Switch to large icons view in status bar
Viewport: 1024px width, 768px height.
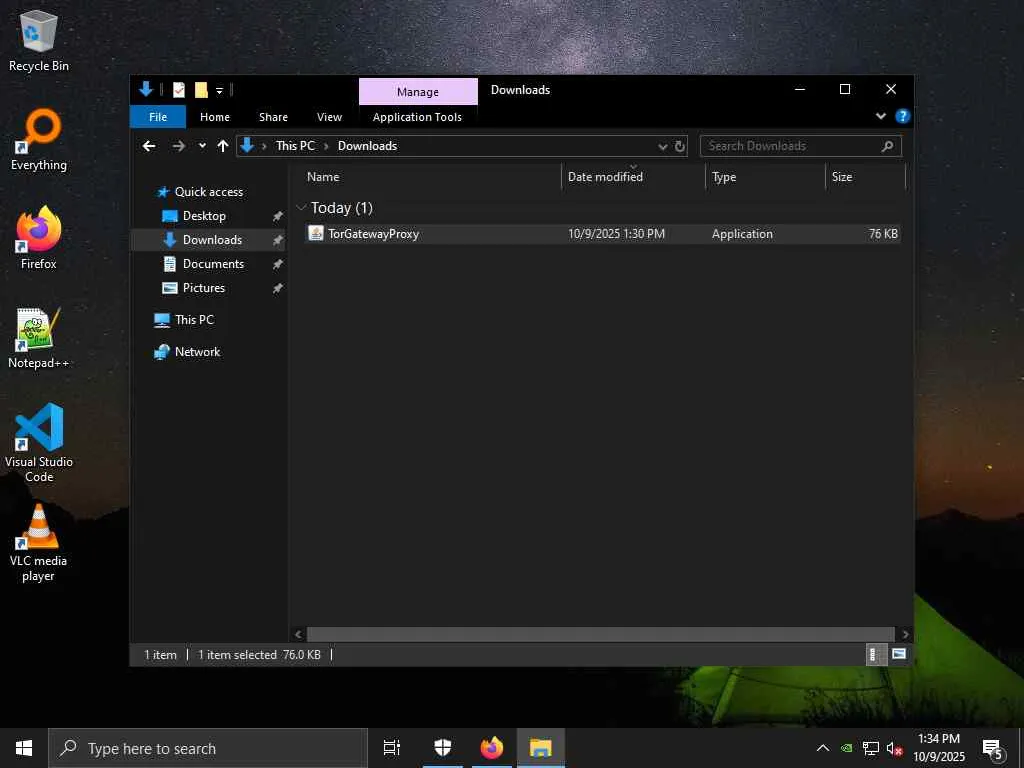click(x=899, y=654)
